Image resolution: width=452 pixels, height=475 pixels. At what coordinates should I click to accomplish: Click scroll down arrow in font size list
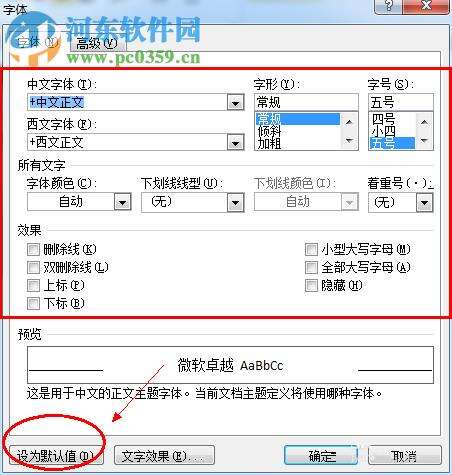(x=424, y=141)
